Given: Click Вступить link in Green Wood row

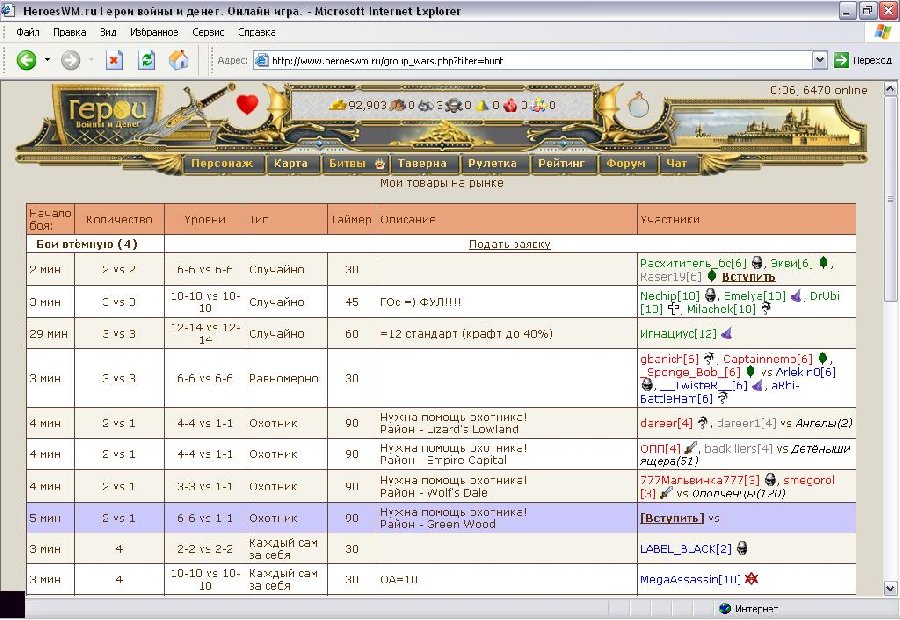Looking at the screenshot, I should (x=672, y=518).
